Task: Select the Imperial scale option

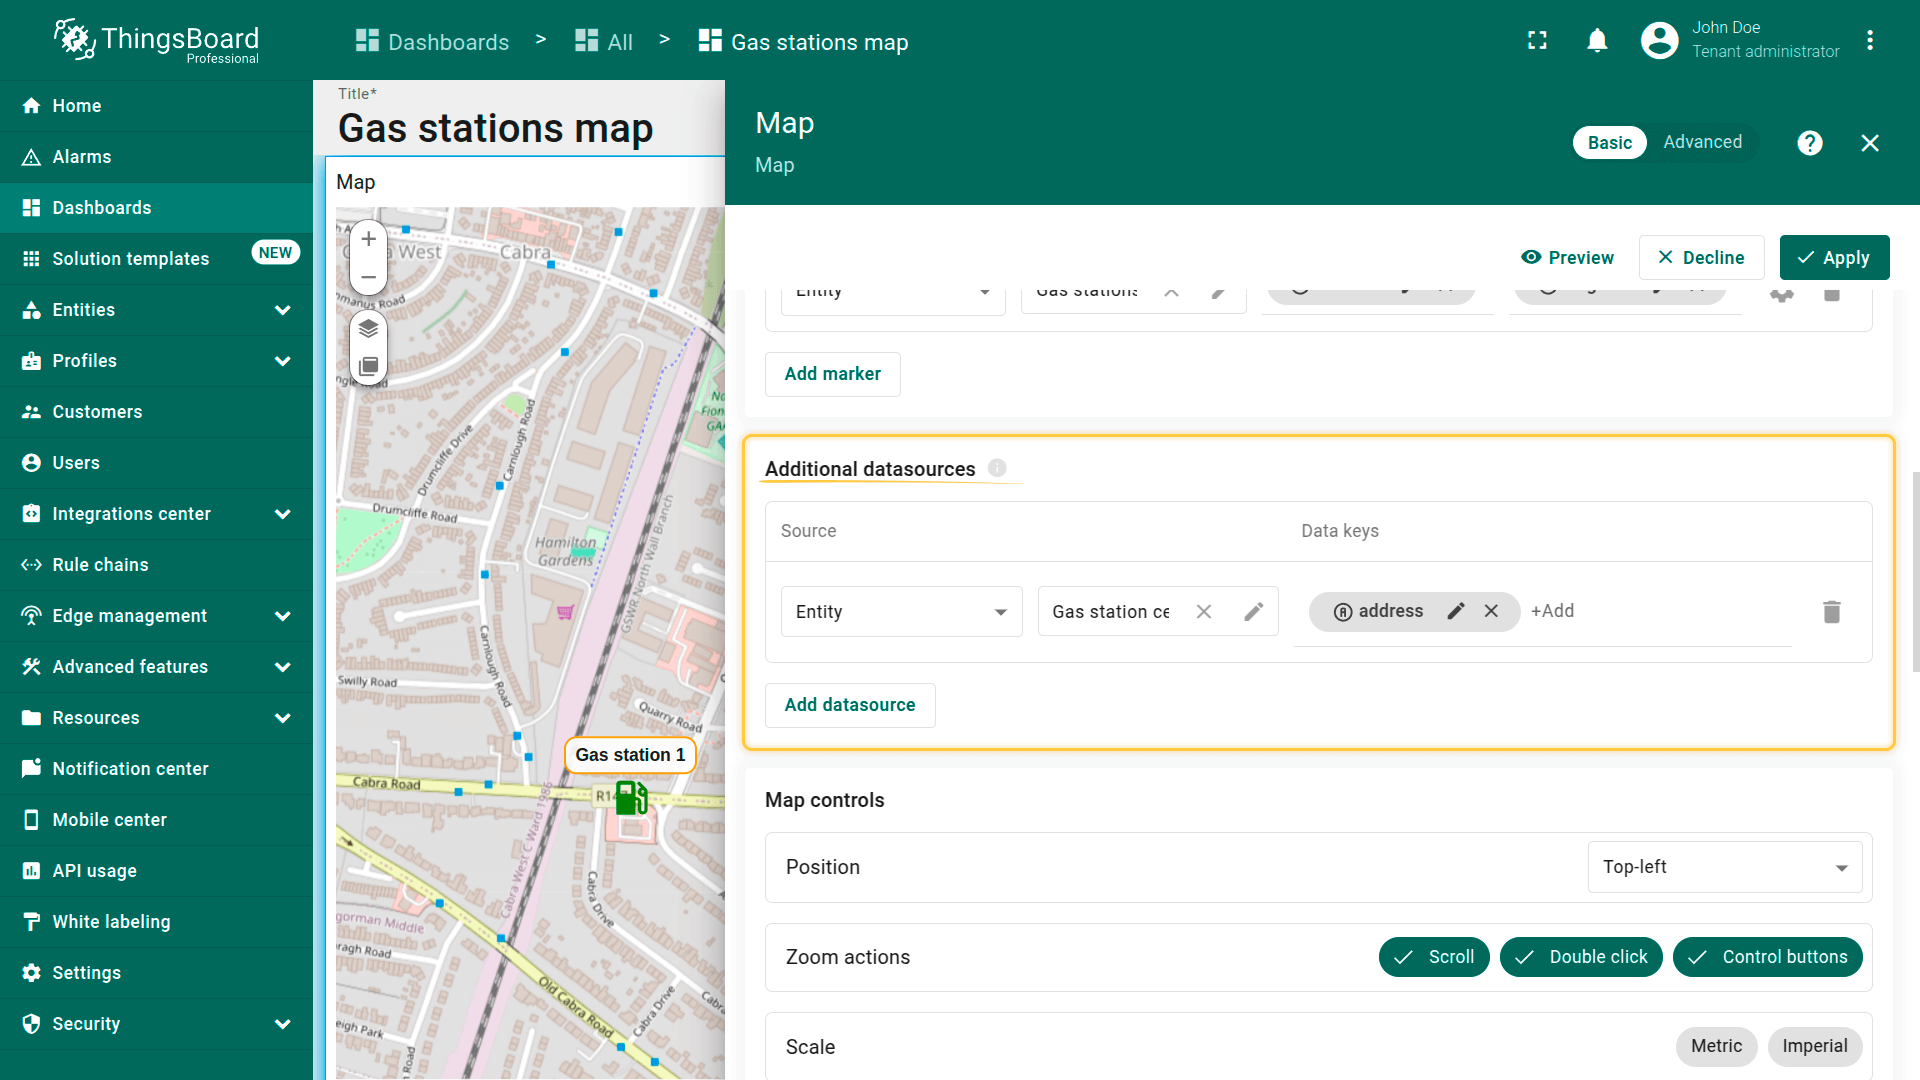Action: [x=1814, y=1046]
